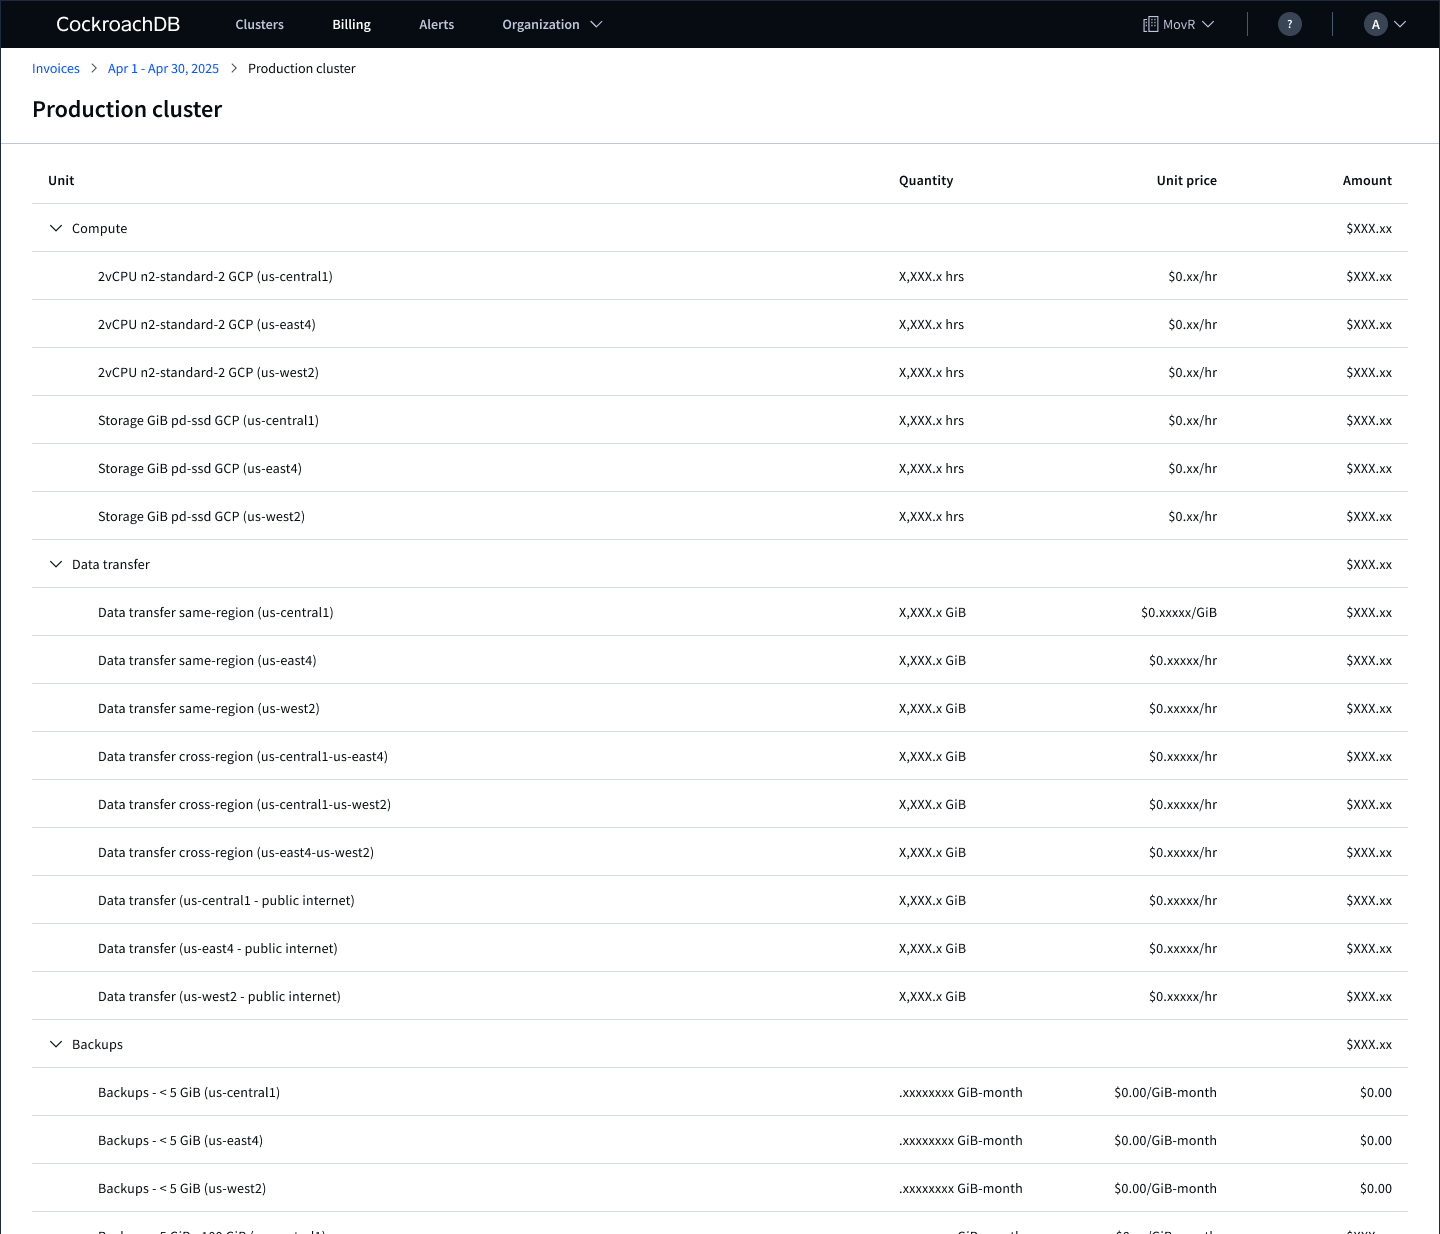Navigate to Invoices breadcrumb link
1440x1234 pixels.
pyautogui.click(x=56, y=68)
